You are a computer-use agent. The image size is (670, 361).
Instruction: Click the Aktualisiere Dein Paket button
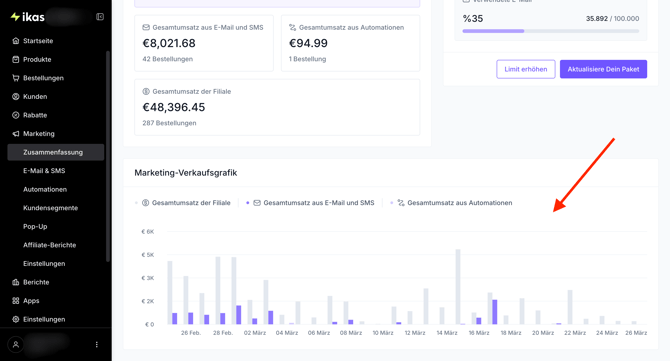point(603,69)
